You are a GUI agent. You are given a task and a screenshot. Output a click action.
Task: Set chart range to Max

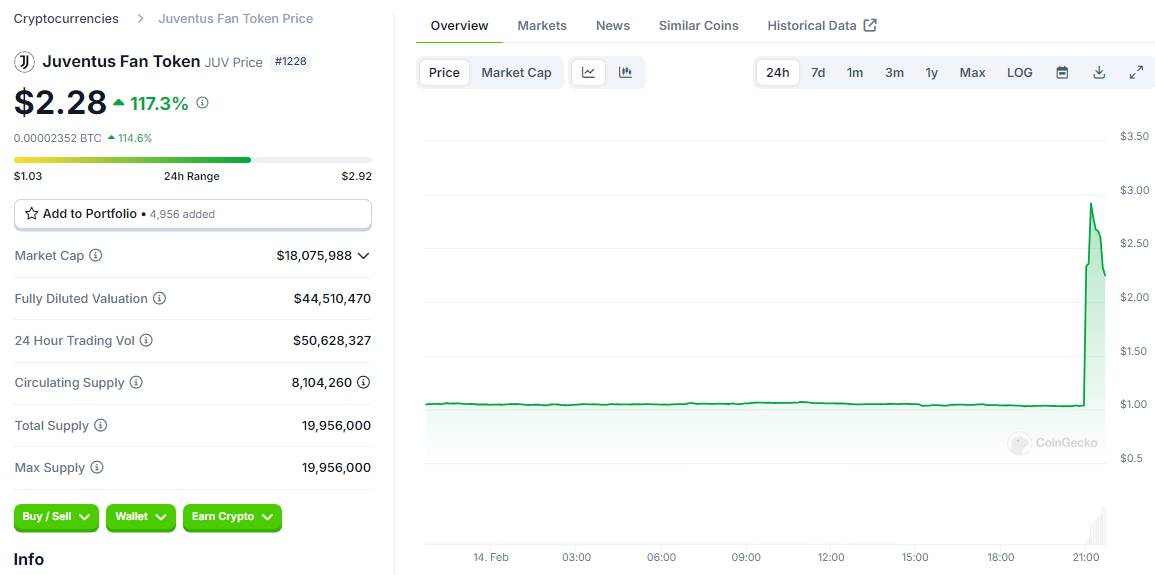pyautogui.click(x=972, y=72)
